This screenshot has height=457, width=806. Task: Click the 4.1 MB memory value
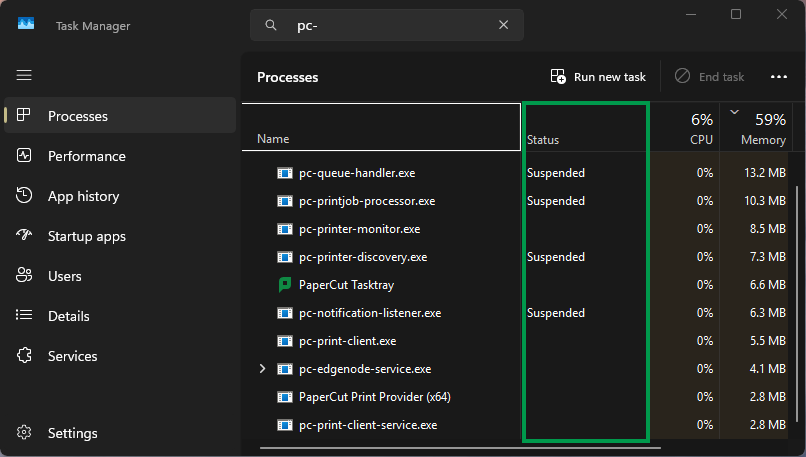(x=768, y=369)
